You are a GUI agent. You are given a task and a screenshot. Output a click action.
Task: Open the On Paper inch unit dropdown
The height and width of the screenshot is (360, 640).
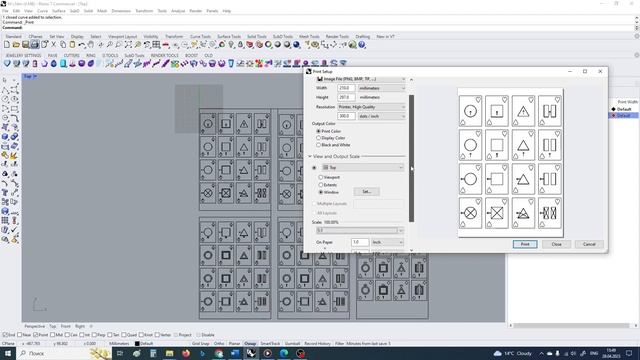click(x=387, y=242)
